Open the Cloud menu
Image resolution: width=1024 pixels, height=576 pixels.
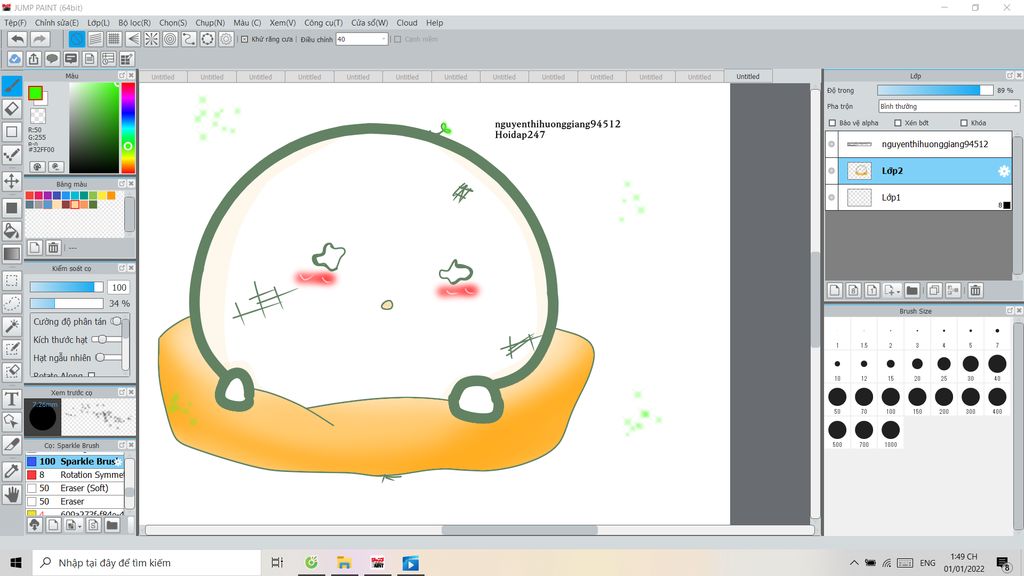pos(407,23)
